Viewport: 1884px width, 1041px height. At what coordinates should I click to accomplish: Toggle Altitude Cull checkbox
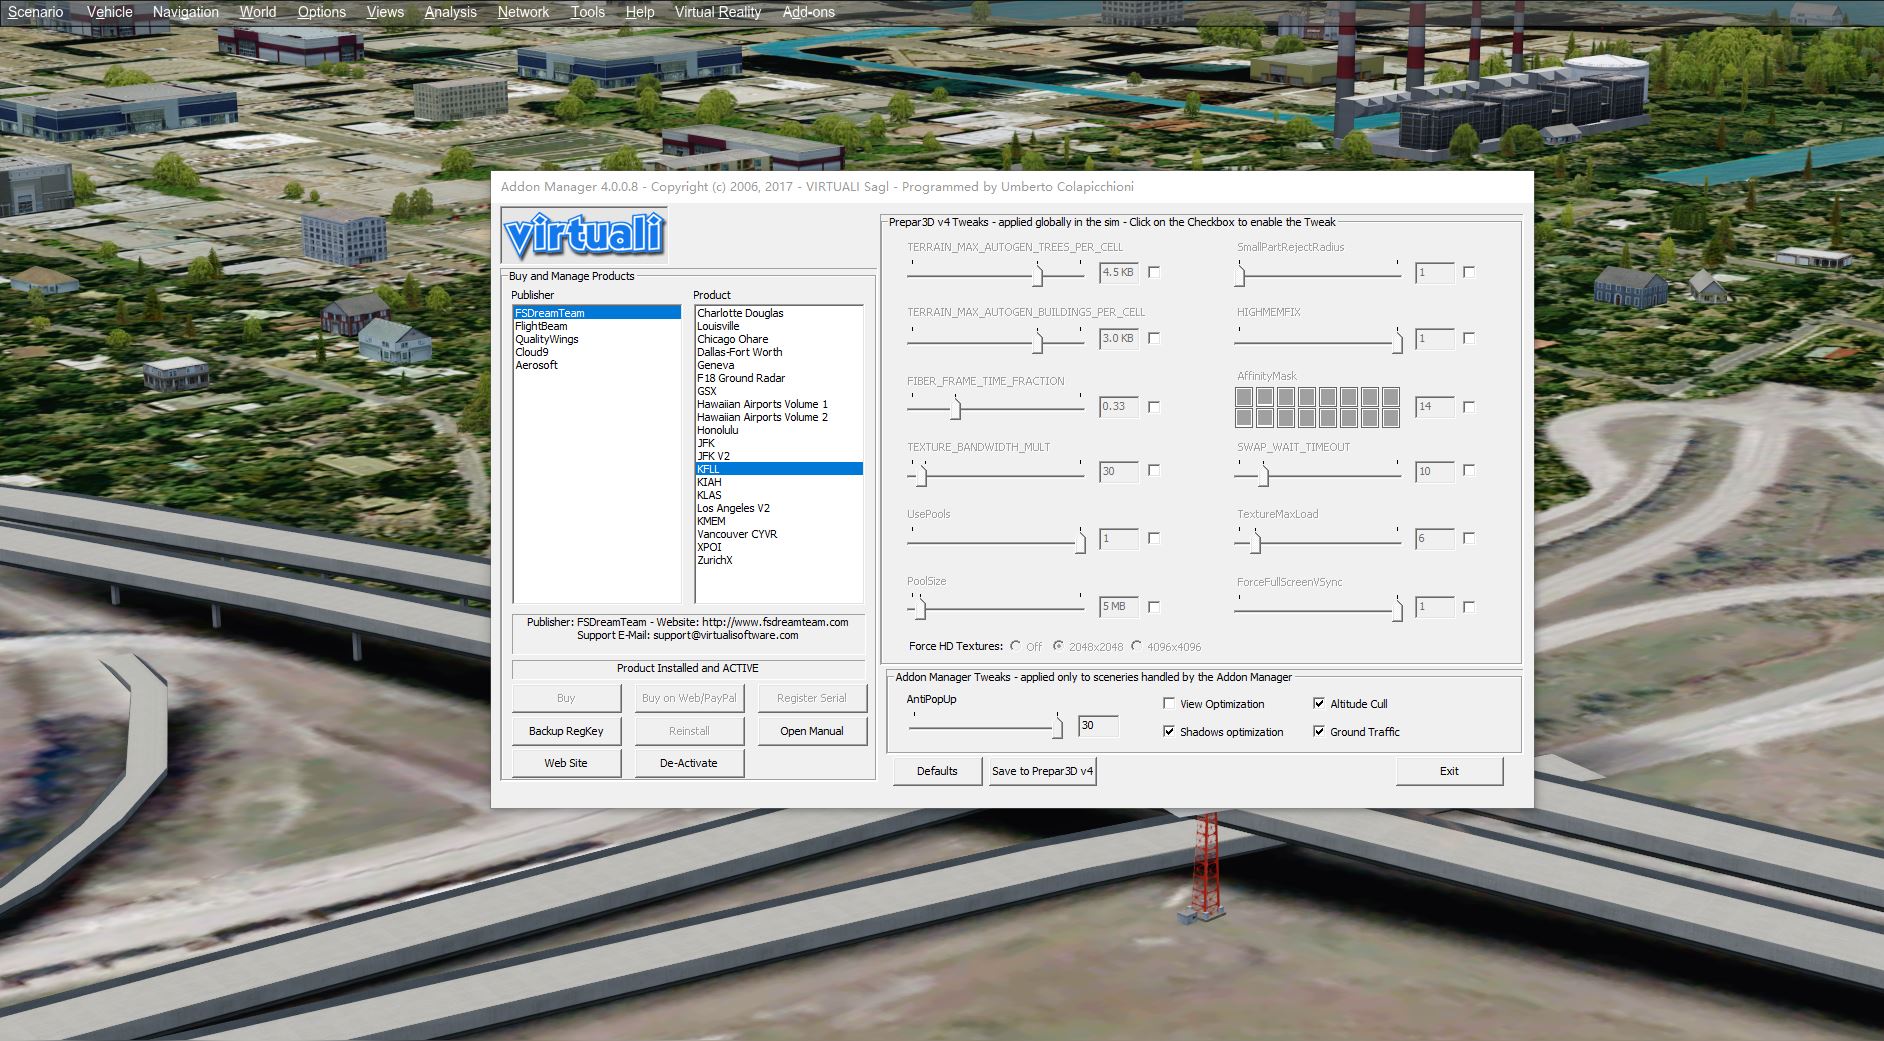(1319, 704)
